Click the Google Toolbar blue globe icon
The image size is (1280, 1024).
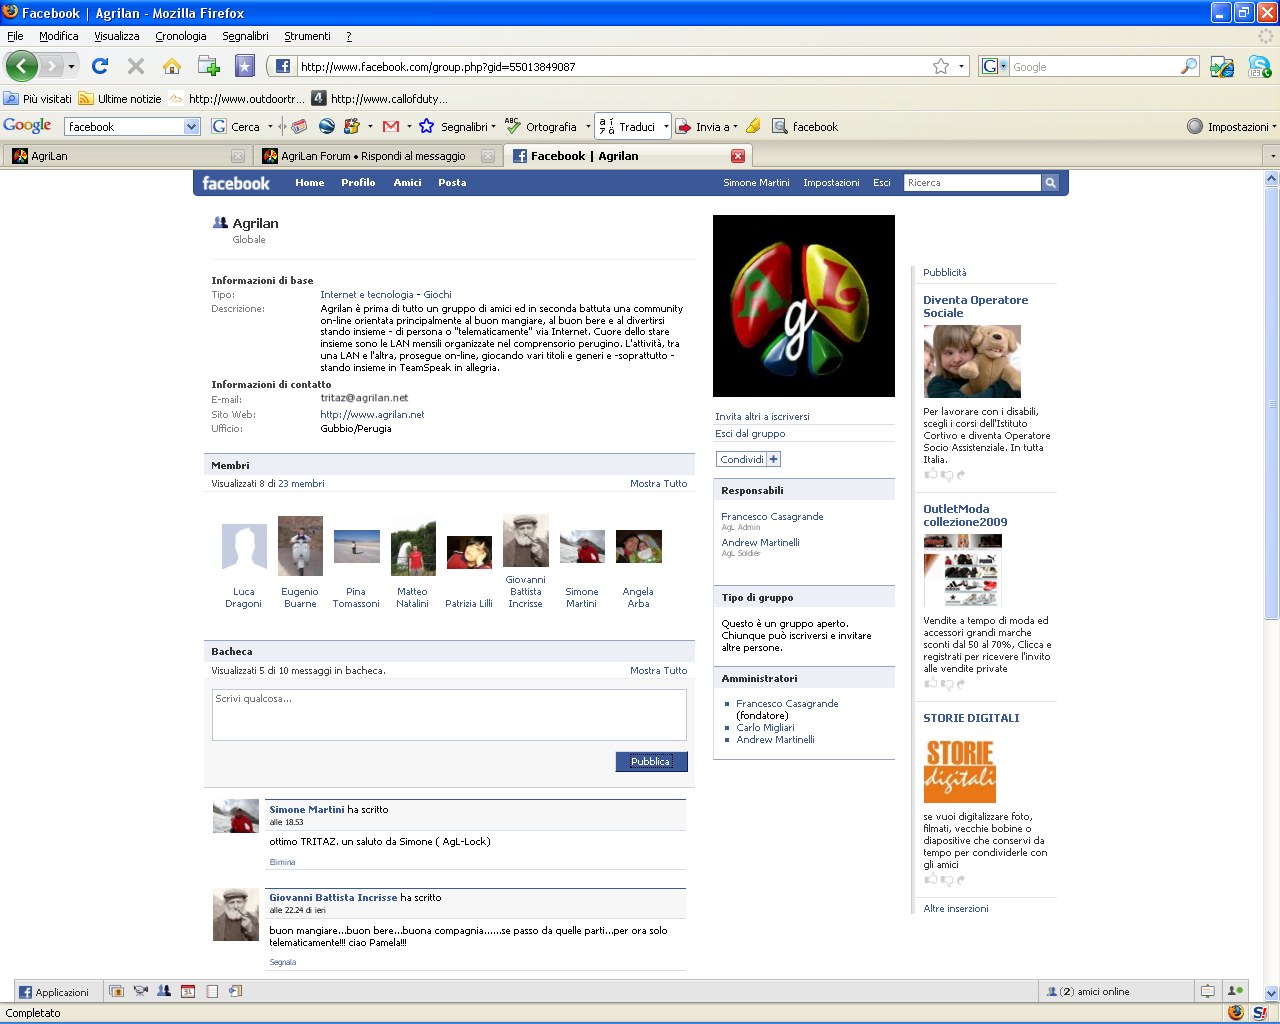point(326,126)
